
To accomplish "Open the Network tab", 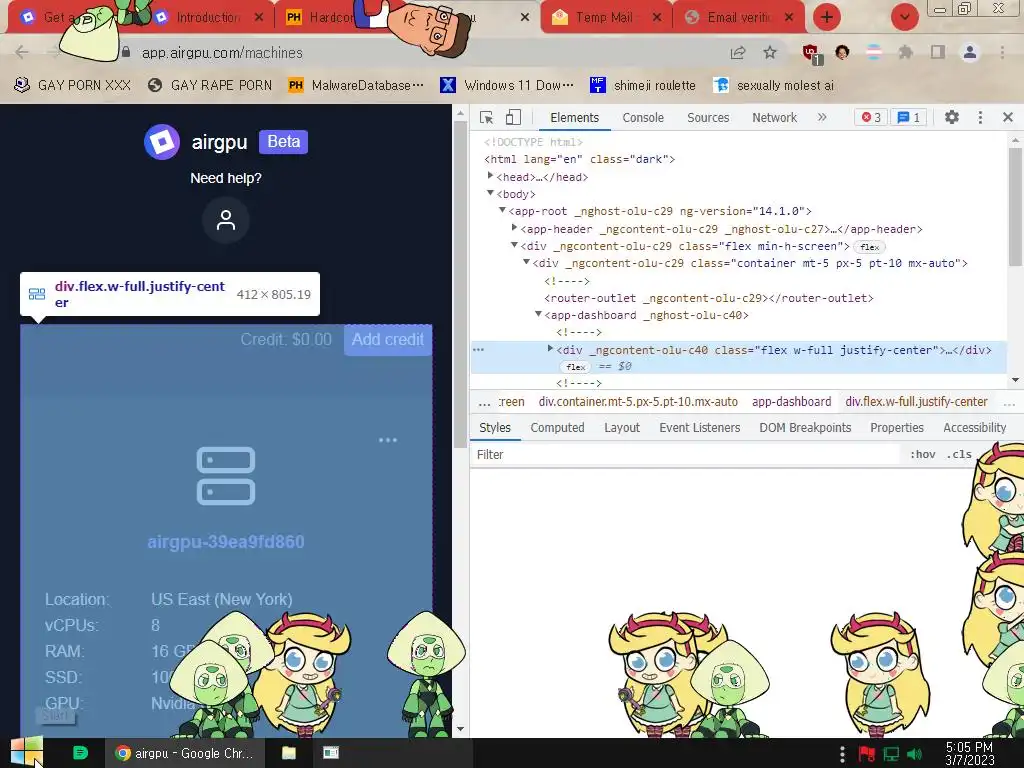I will click(775, 118).
